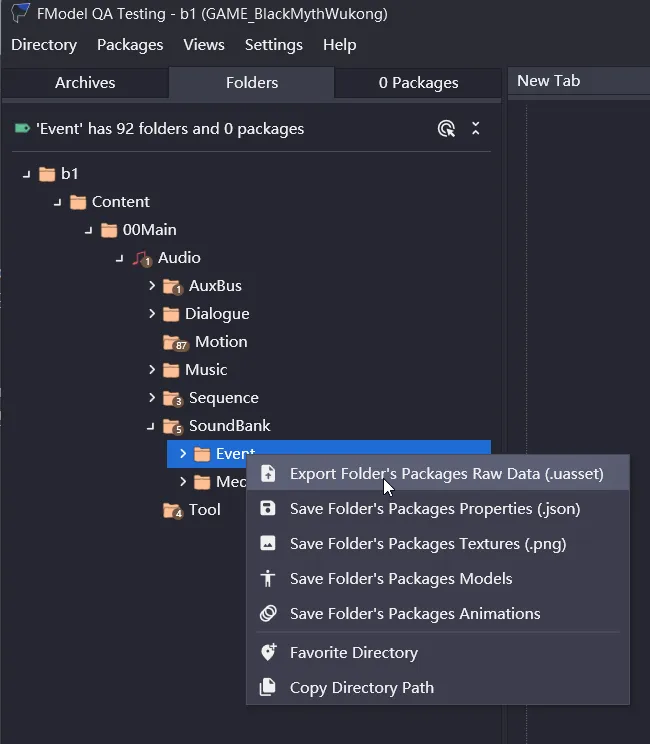Image resolution: width=650 pixels, height=744 pixels.
Task: Click the Favorite Directory pin-heart icon
Action: [x=268, y=653]
